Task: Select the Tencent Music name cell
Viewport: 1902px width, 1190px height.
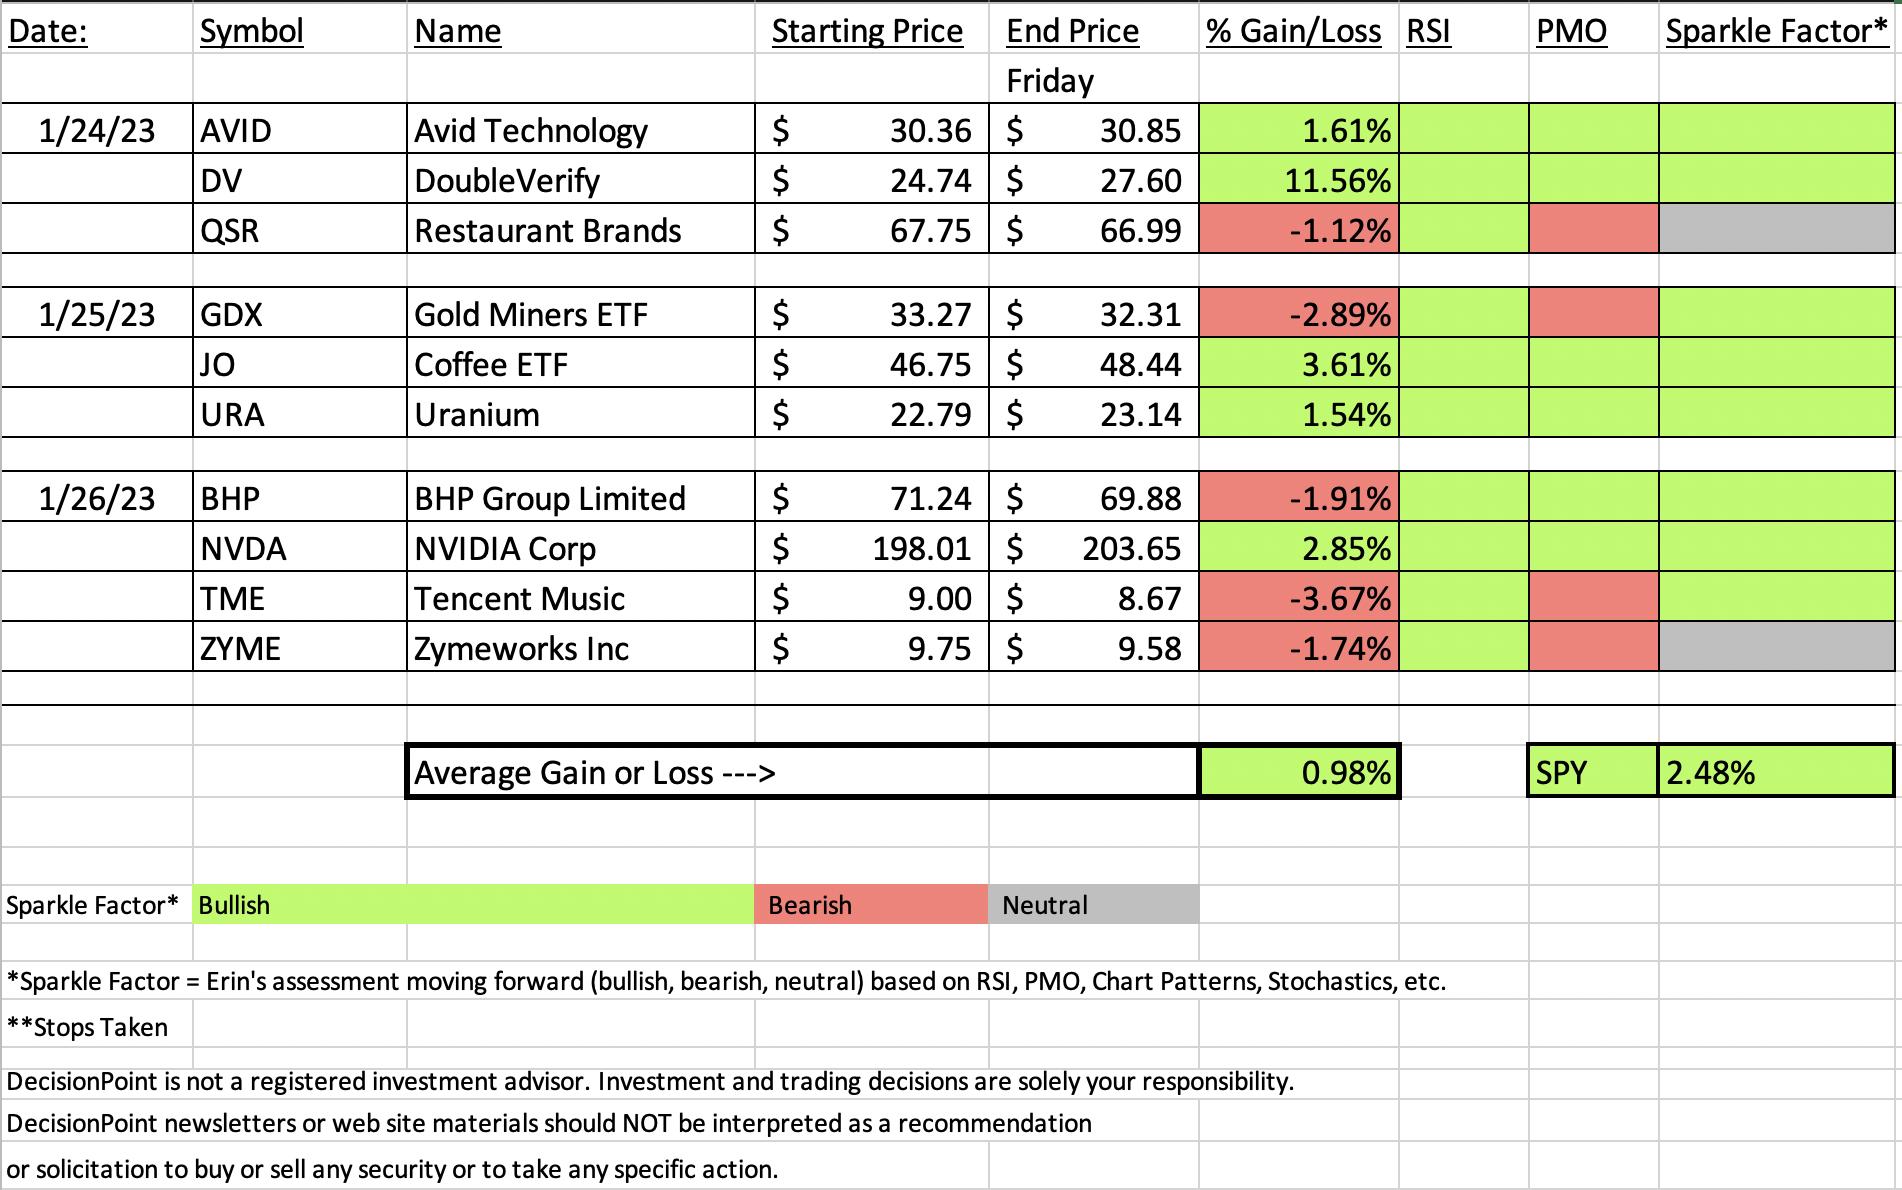Action: 581,598
